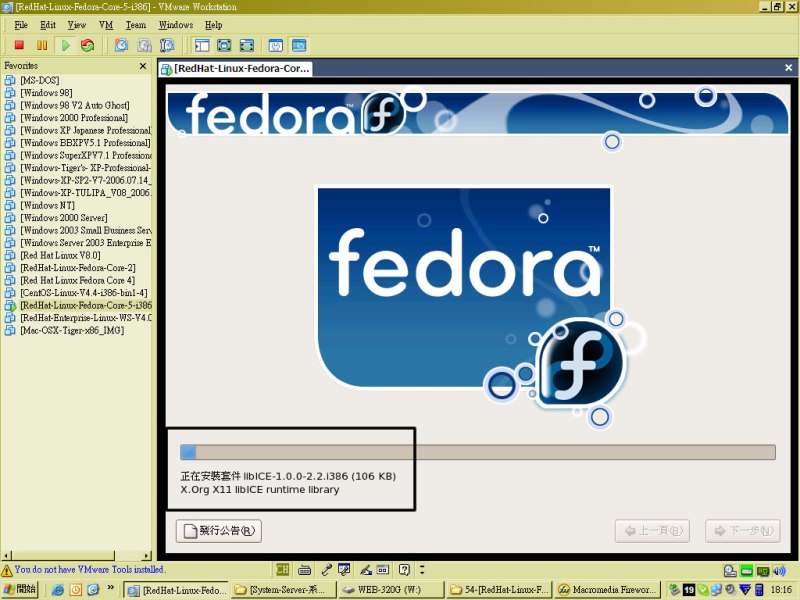Open the Edit menu

point(48,24)
